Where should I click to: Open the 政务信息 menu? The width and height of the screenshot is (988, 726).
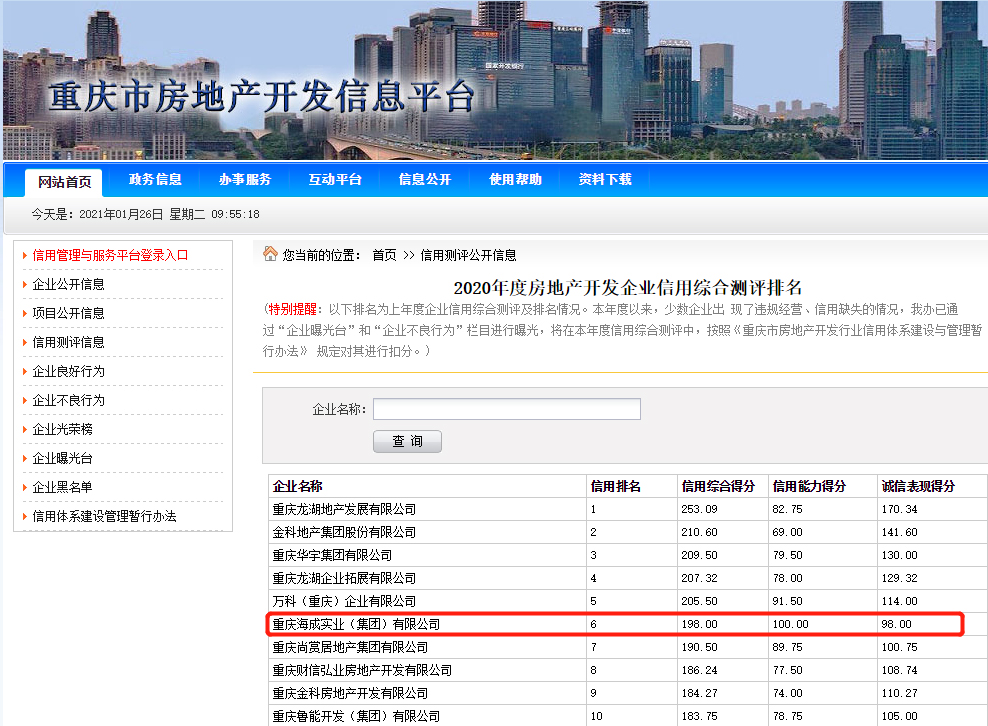(155, 180)
